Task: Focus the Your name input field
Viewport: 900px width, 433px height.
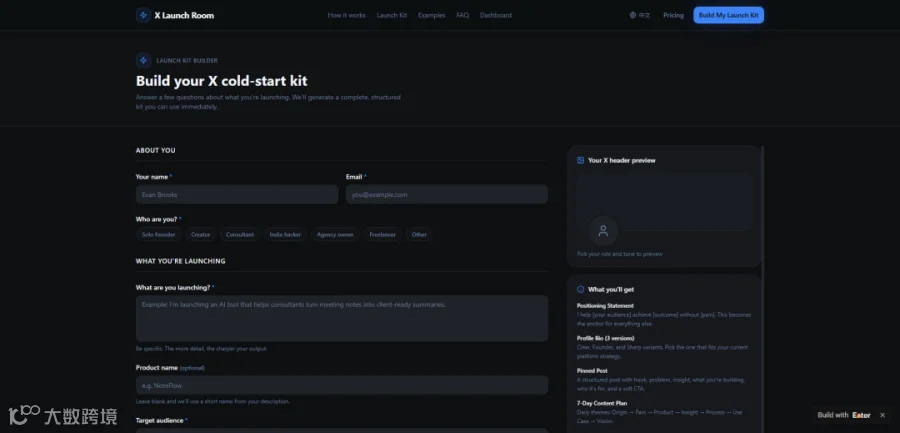Action: pos(237,194)
